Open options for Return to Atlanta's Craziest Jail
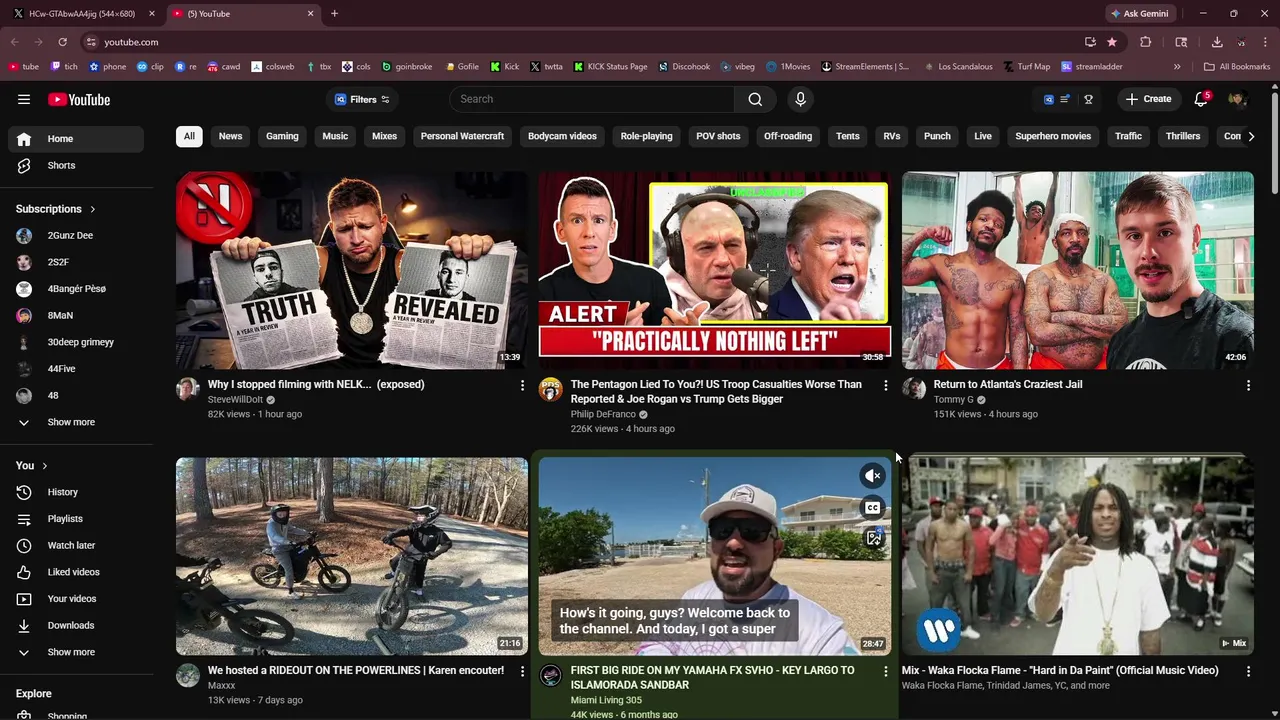The width and height of the screenshot is (1280, 720). pyautogui.click(x=1248, y=385)
